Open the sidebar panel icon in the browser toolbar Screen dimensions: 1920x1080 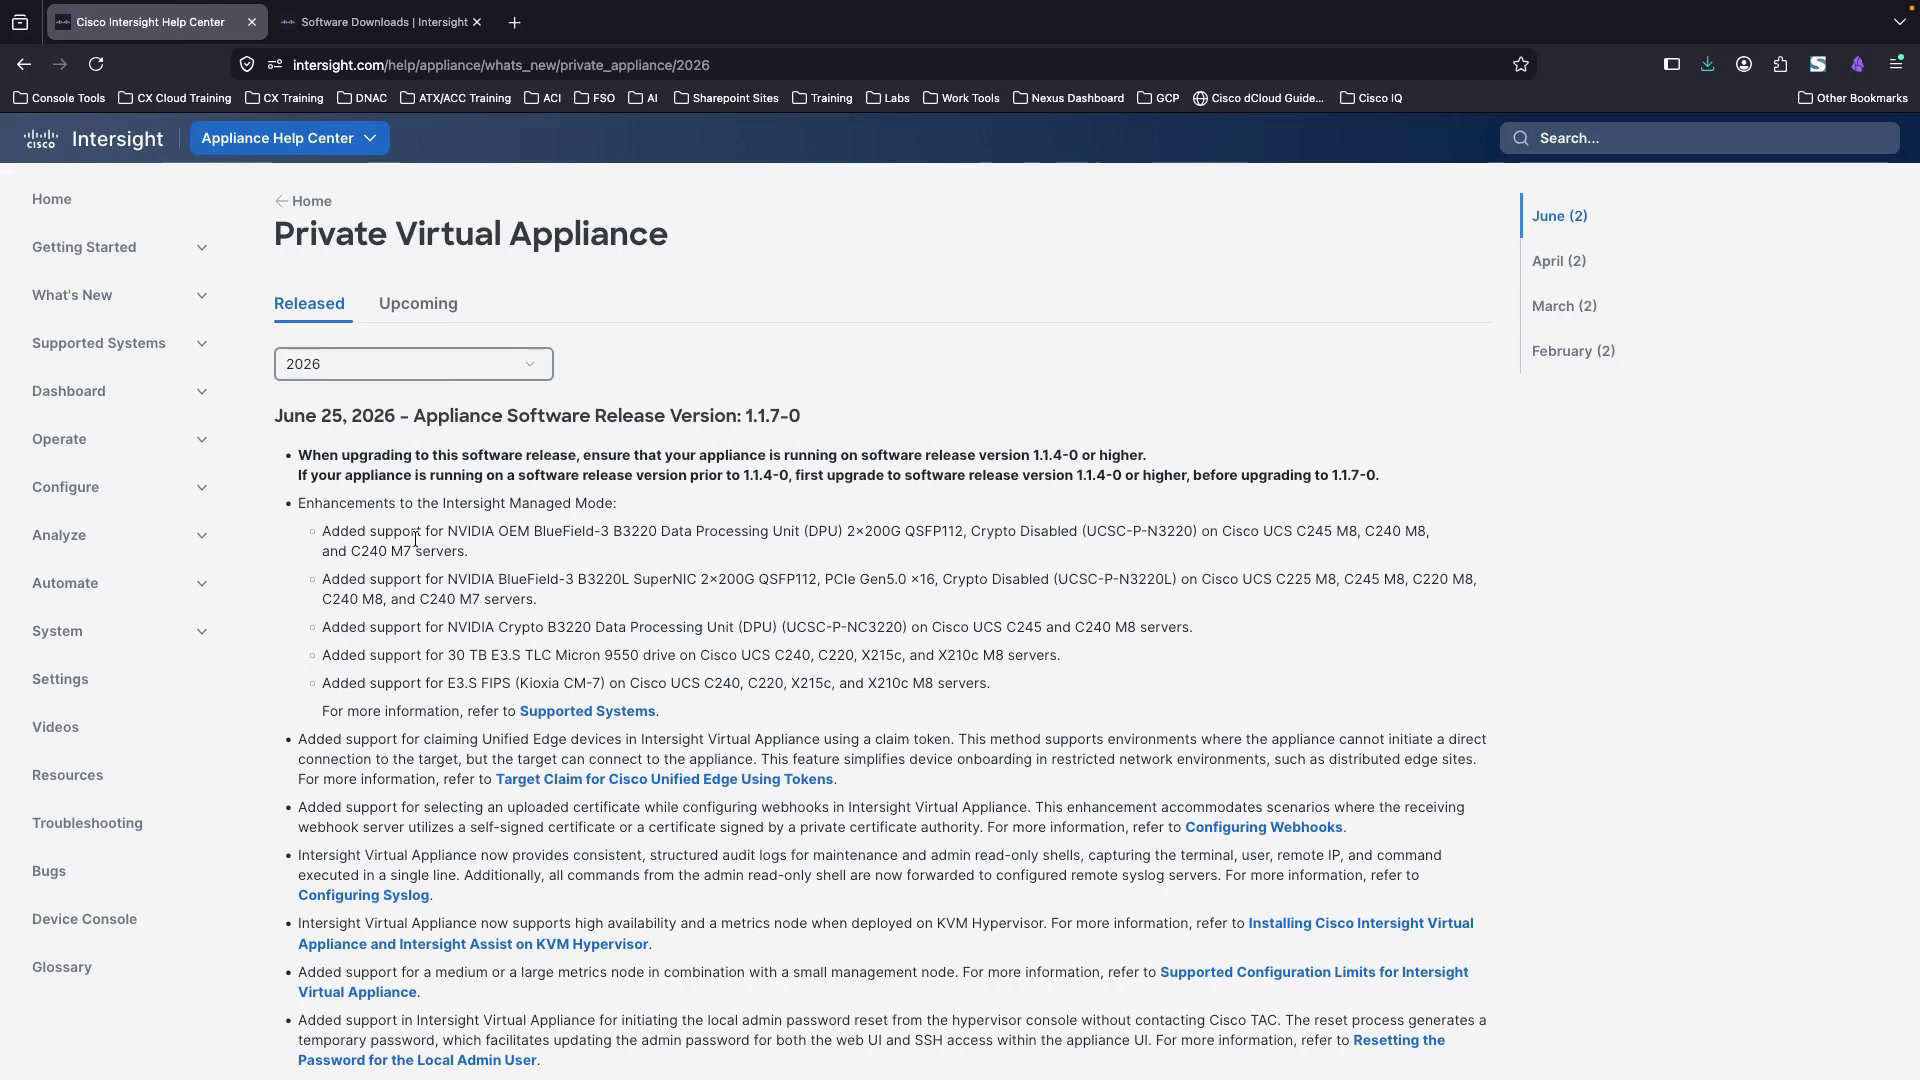click(1671, 64)
